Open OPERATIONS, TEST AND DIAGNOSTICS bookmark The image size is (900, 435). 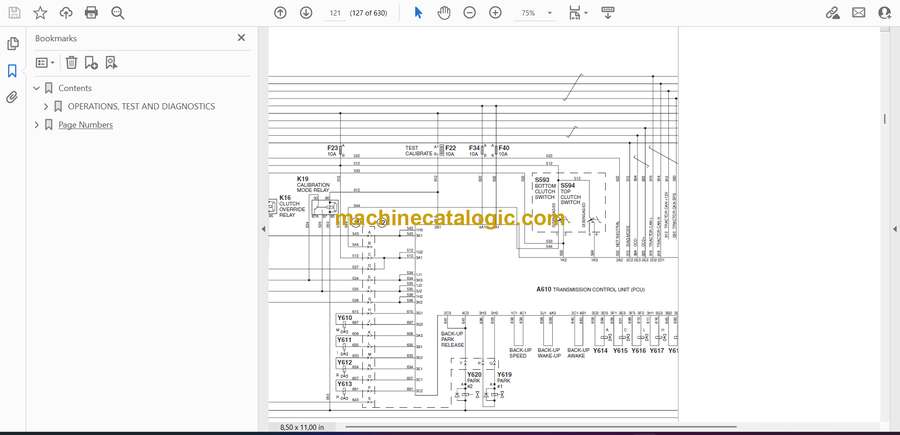click(x=141, y=107)
